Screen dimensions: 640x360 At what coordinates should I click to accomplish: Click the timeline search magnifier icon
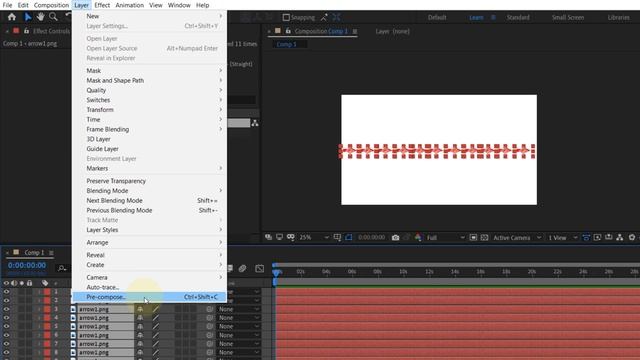coord(62,268)
